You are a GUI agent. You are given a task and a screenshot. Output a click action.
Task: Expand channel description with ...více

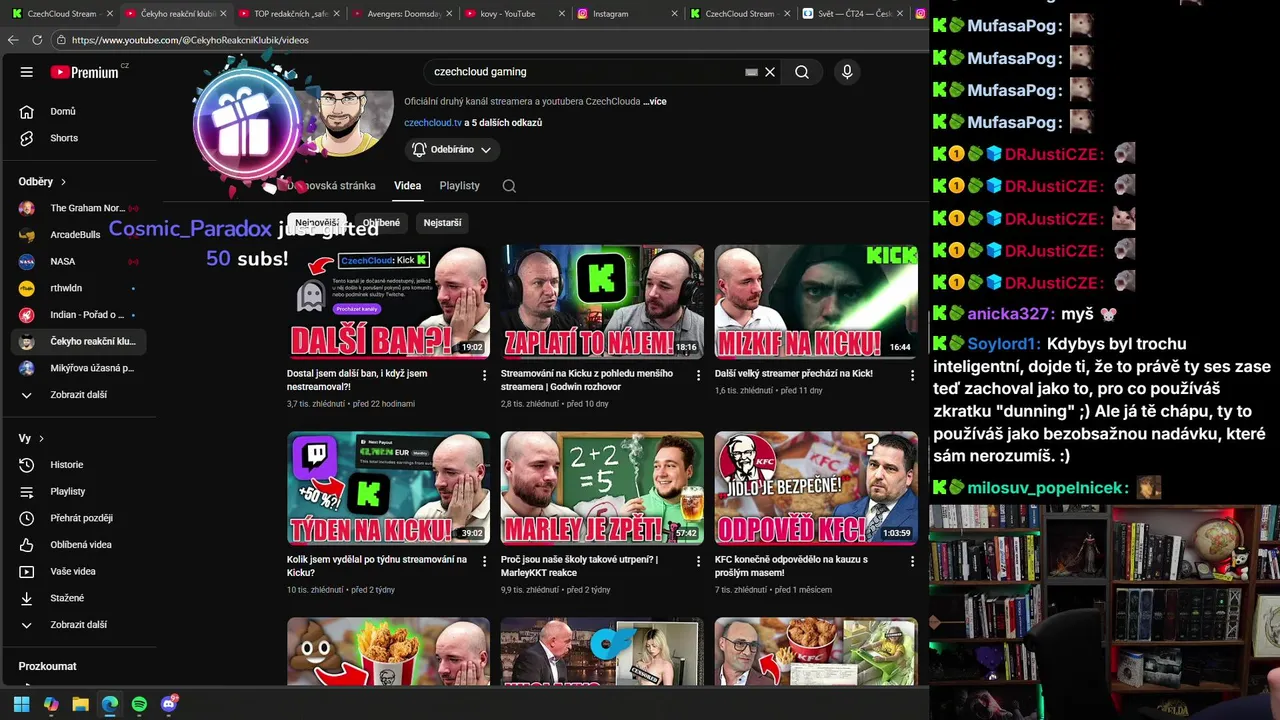(654, 102)
